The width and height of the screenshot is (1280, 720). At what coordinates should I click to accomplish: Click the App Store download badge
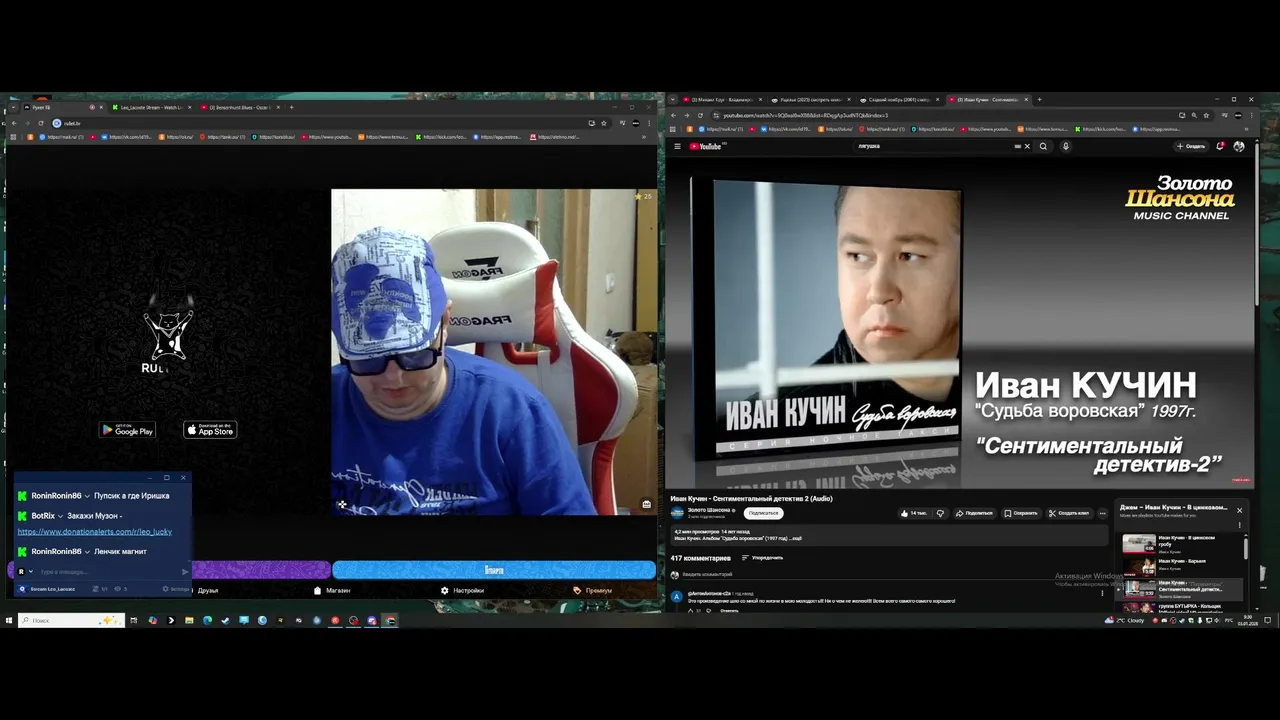coord(210,430)
